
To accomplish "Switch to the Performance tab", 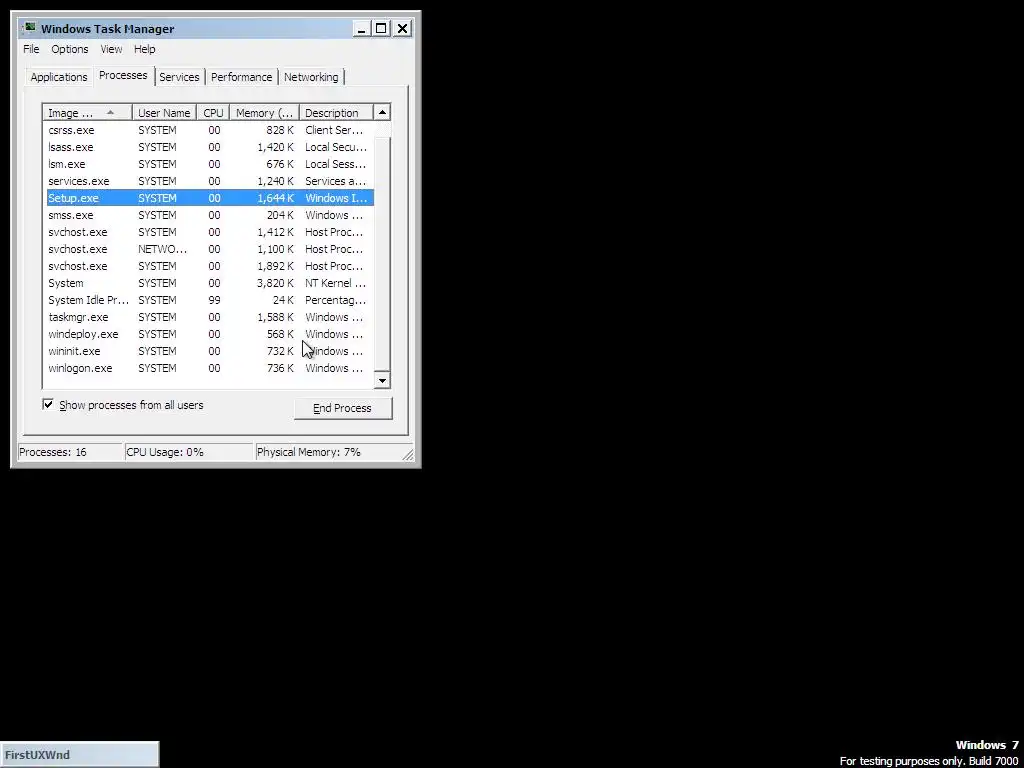I will tap(242, 77).
